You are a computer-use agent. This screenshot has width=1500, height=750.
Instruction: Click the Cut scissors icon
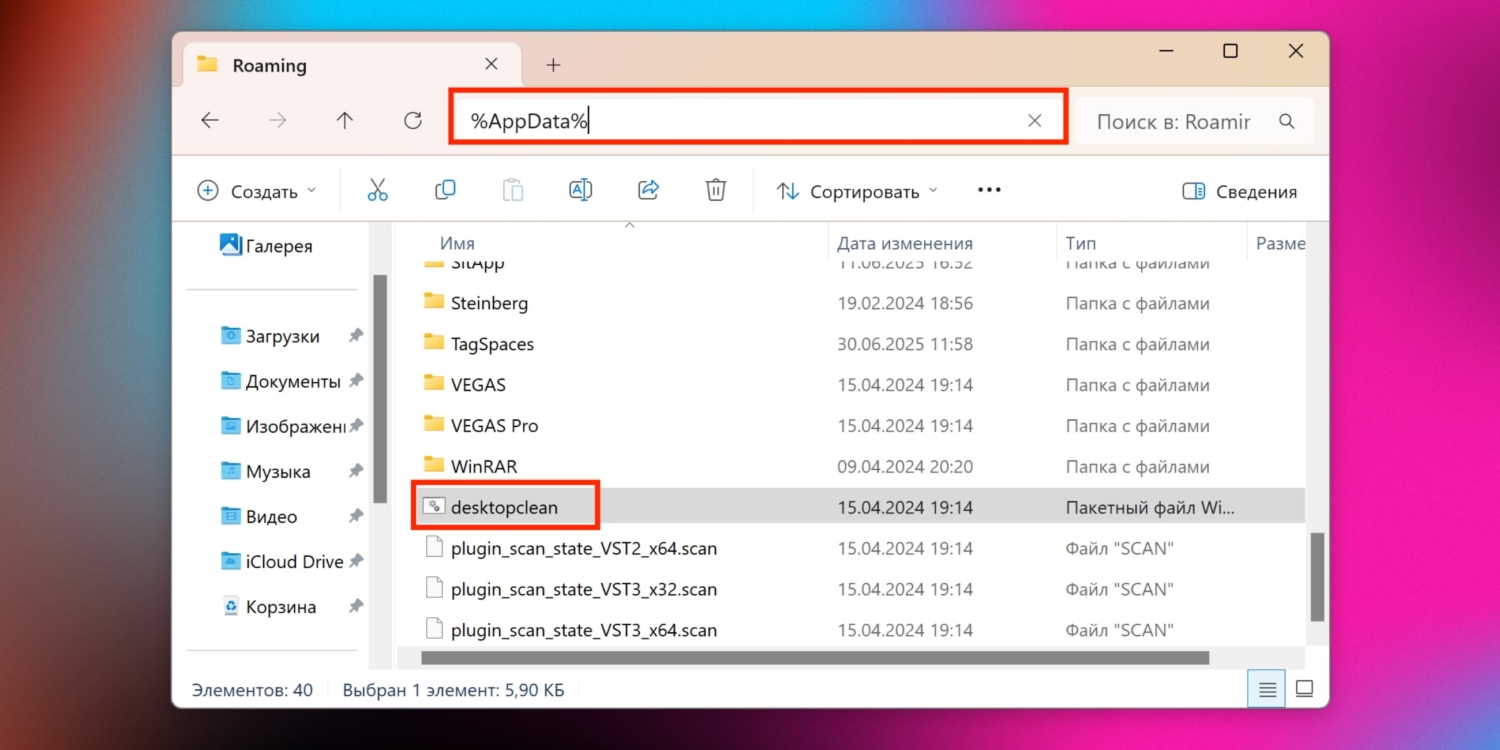click(x=377, y=190)
